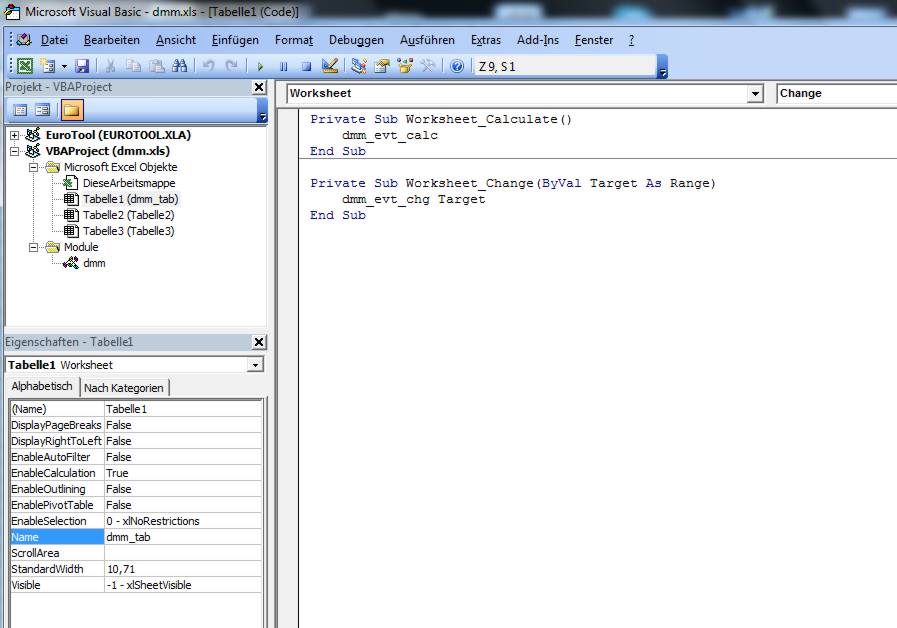897x628 pixels.
Task: Open the Debuggen menu
Action: click(x=356, y=40)
